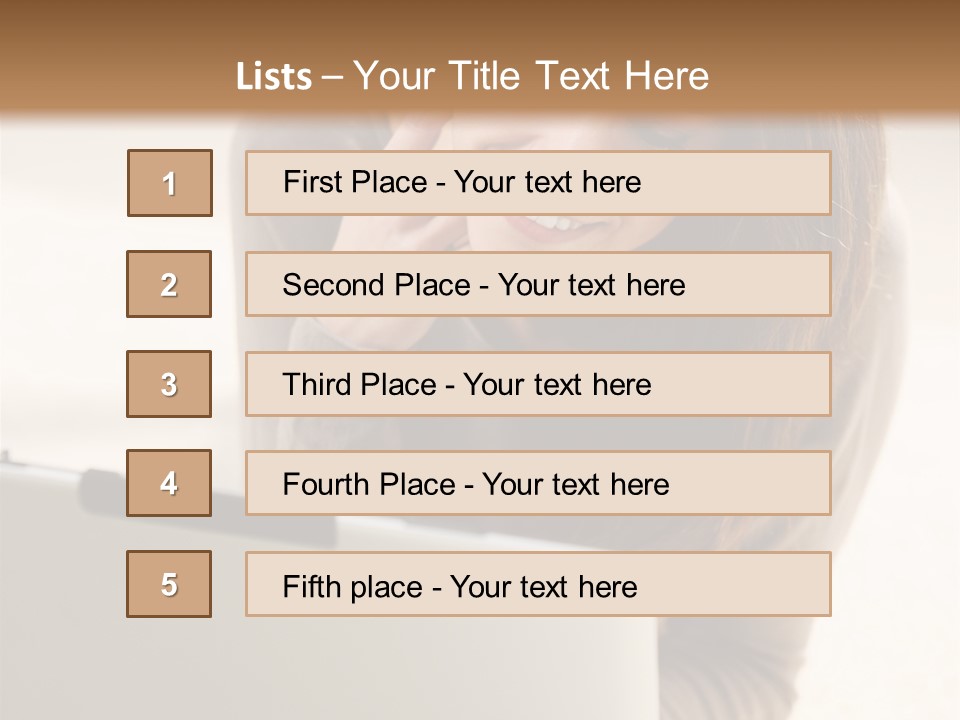The image size is (960, 720).
Task: Click the number 3 list marker
Action: tap(169, 384)
